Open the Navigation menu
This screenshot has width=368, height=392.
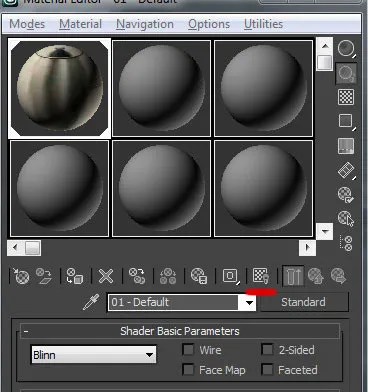(145, 24)
